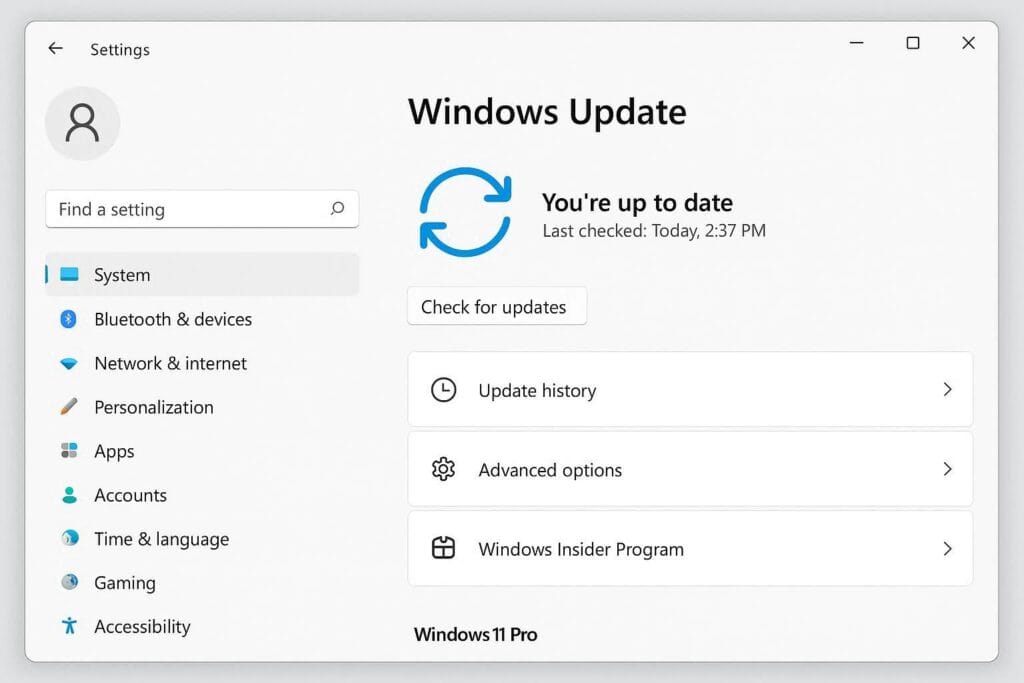Click the Update history clock icon
Screen dimensions: 1024x683
[x=443, y=390]
